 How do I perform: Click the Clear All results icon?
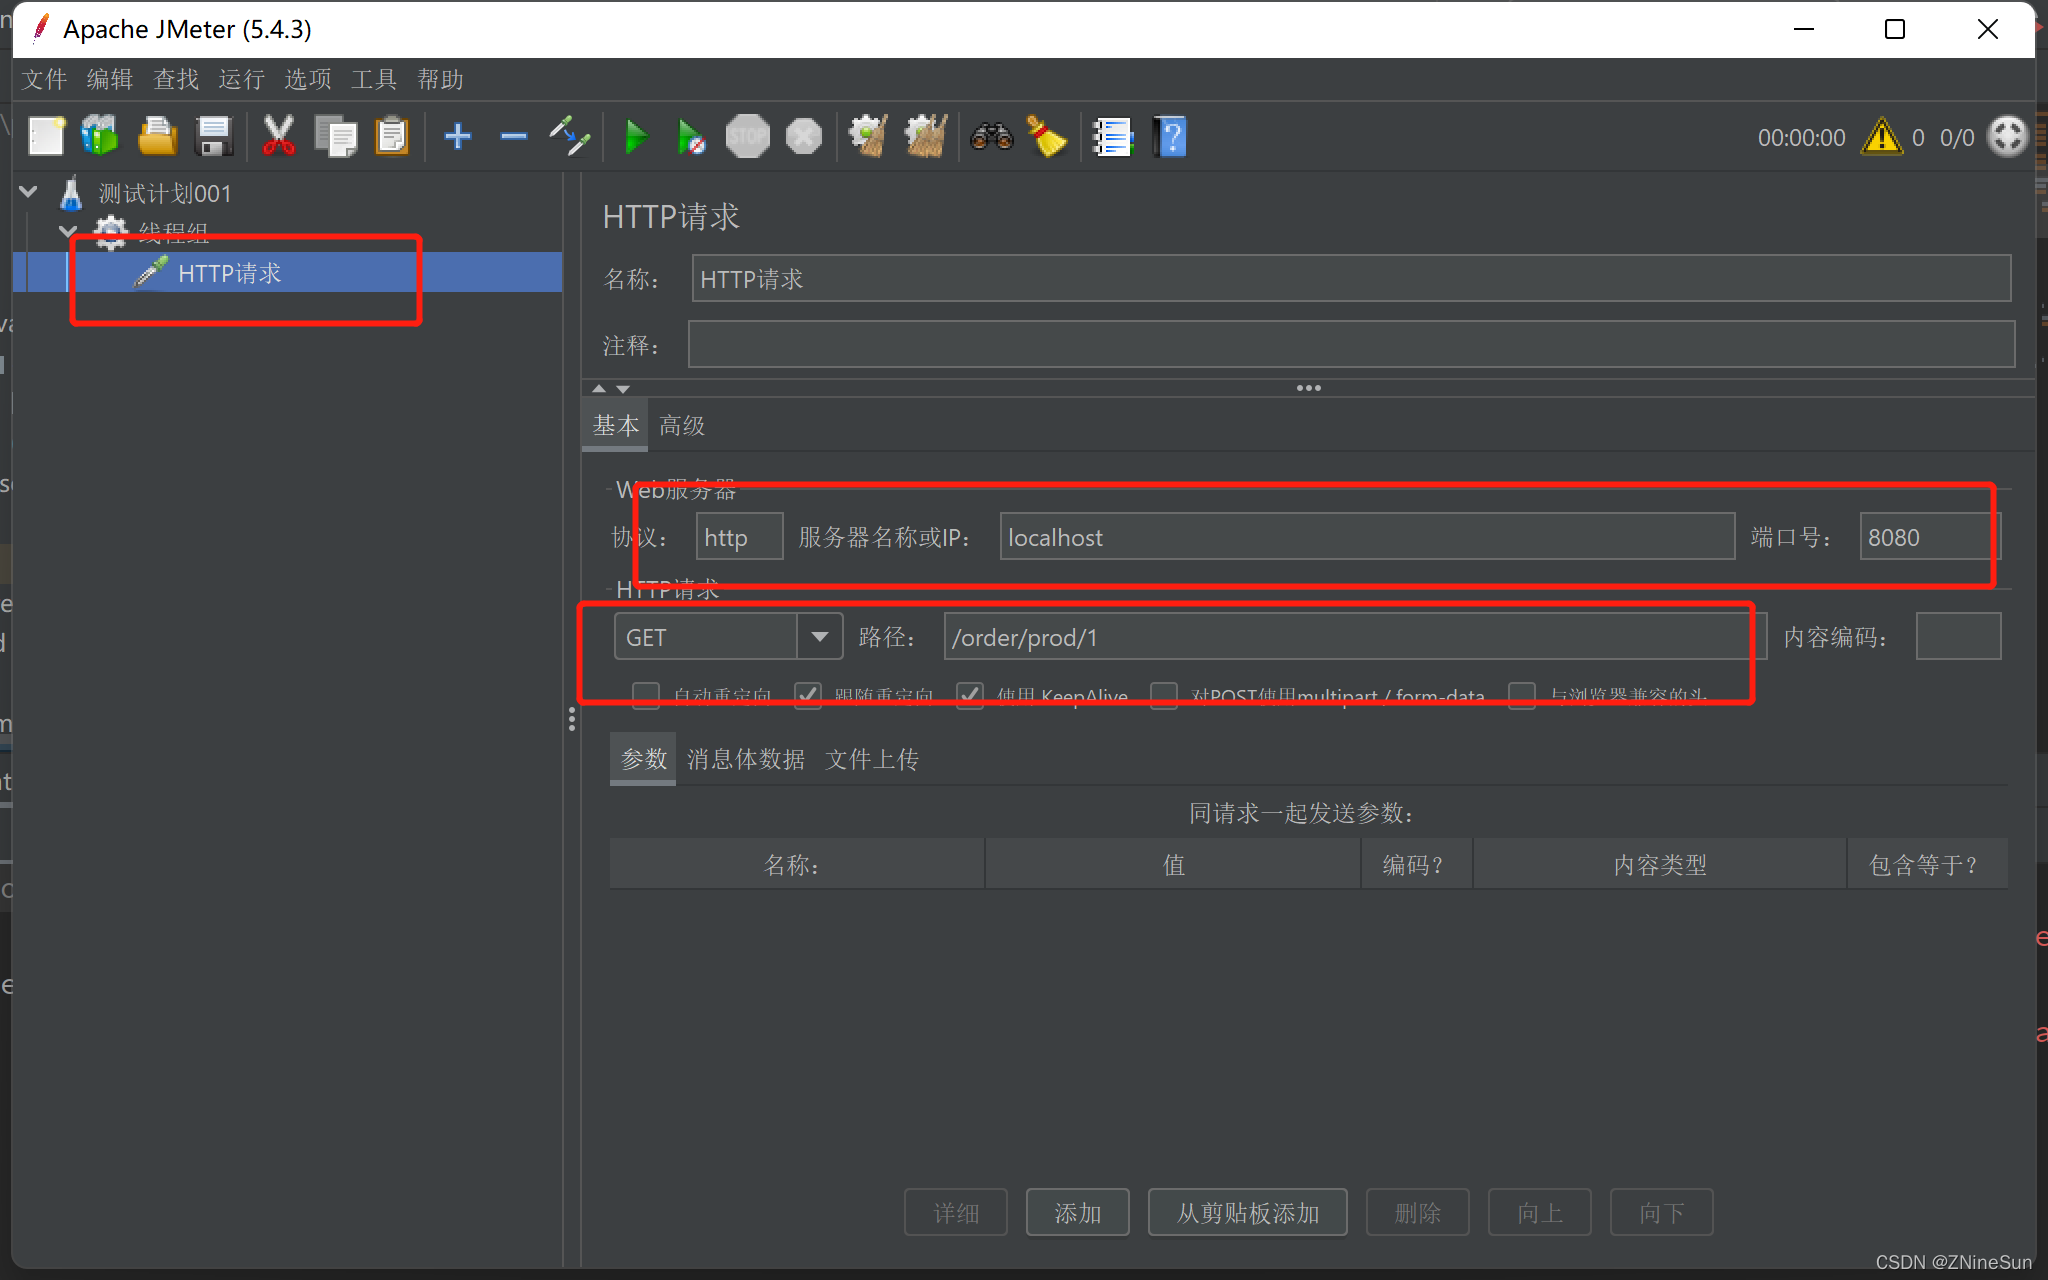[926, 136]
